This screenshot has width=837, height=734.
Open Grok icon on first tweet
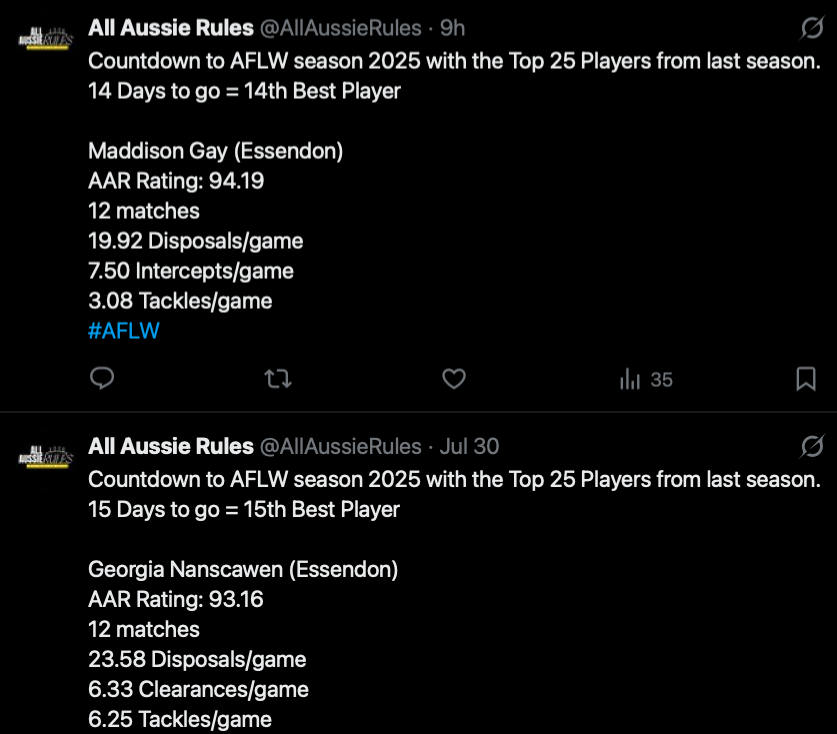tap(812, 28)
